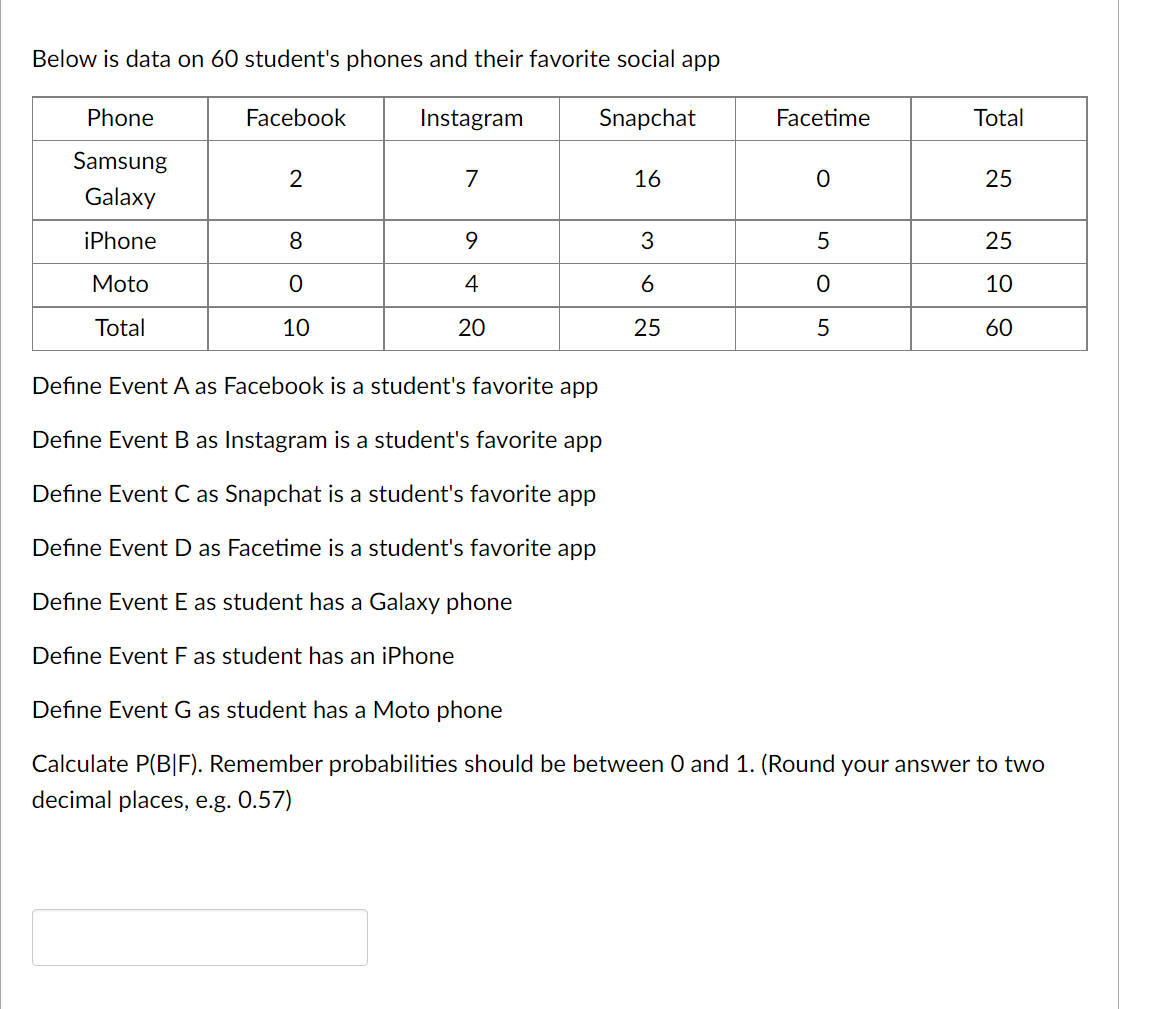
Task: Select the Event A definition text
Action: 315,386
